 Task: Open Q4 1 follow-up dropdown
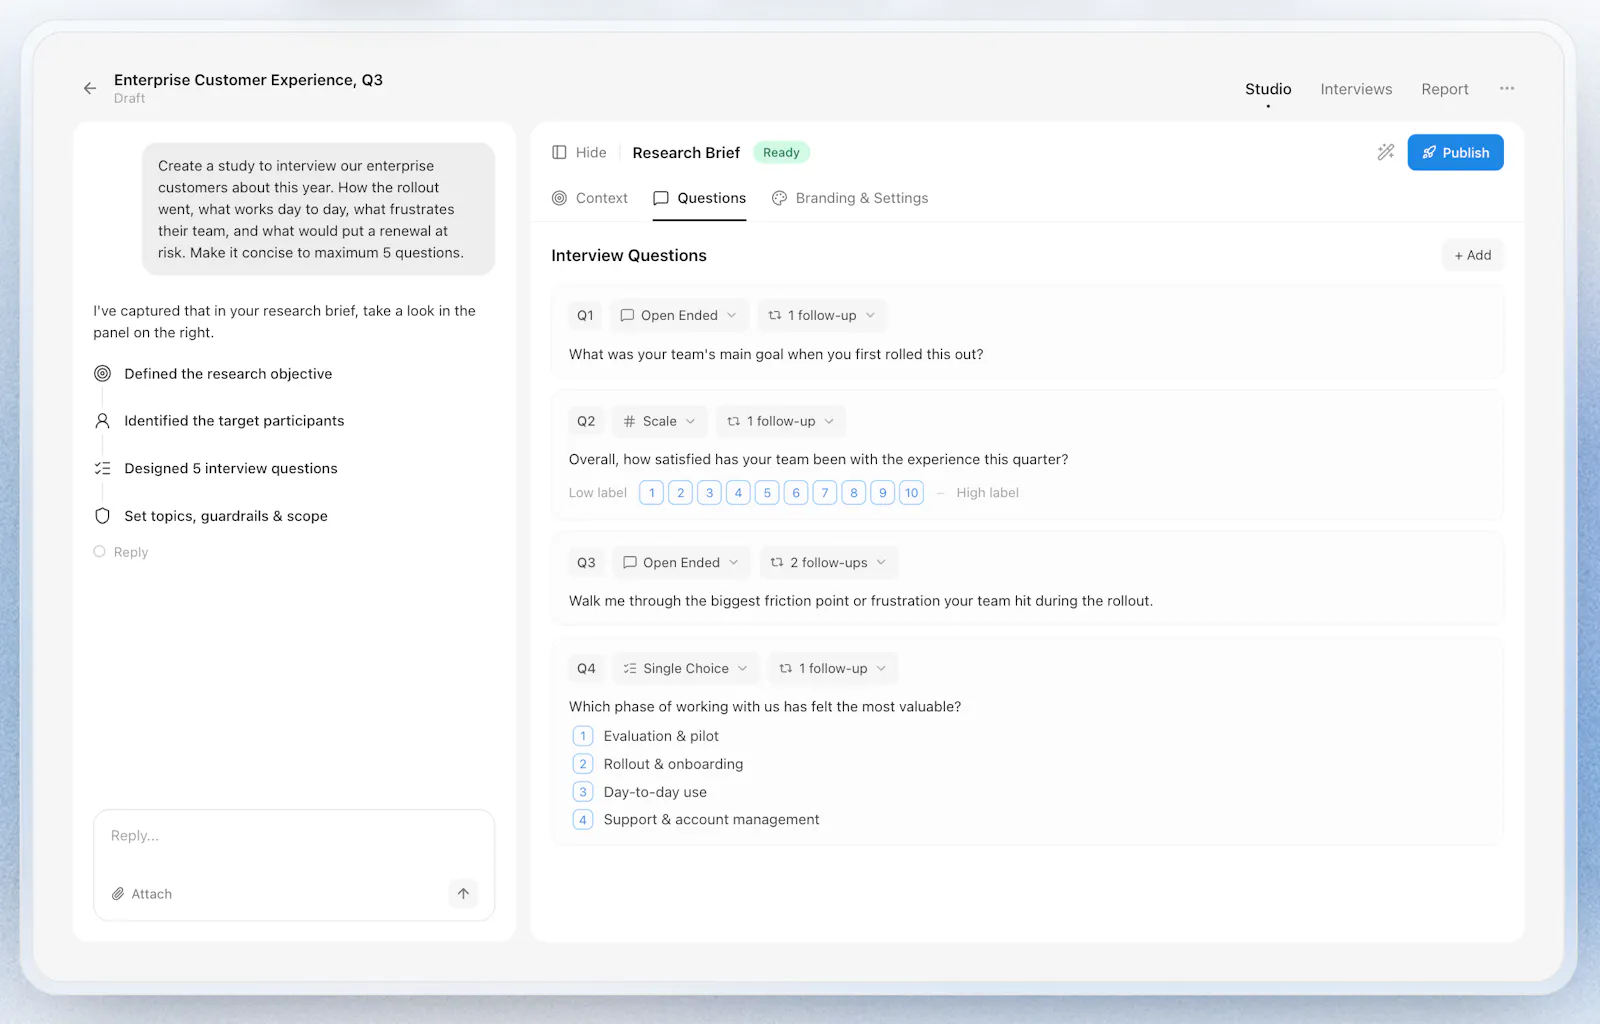pos(833,668)
